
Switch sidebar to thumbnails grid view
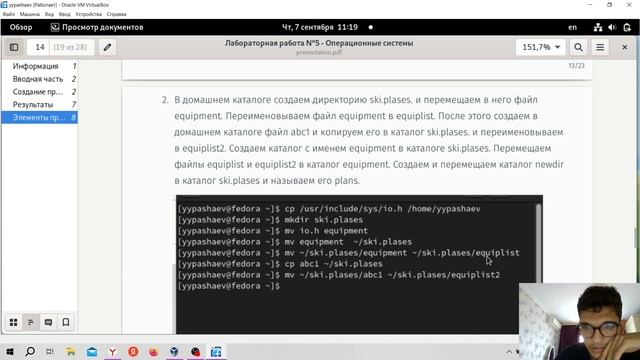pos(13,322)
